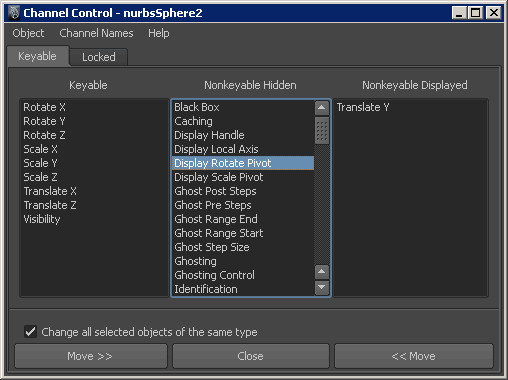508x380 pixels.
Task: Toggle 'Change all selected objects of the same type'
Action: click(x=30, y=332)
